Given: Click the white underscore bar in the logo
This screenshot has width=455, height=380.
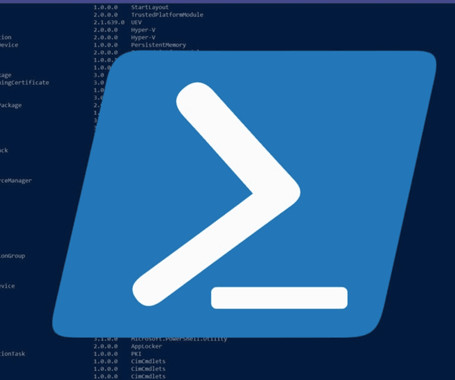Looking at the screenshot, I should pos(279,298).
